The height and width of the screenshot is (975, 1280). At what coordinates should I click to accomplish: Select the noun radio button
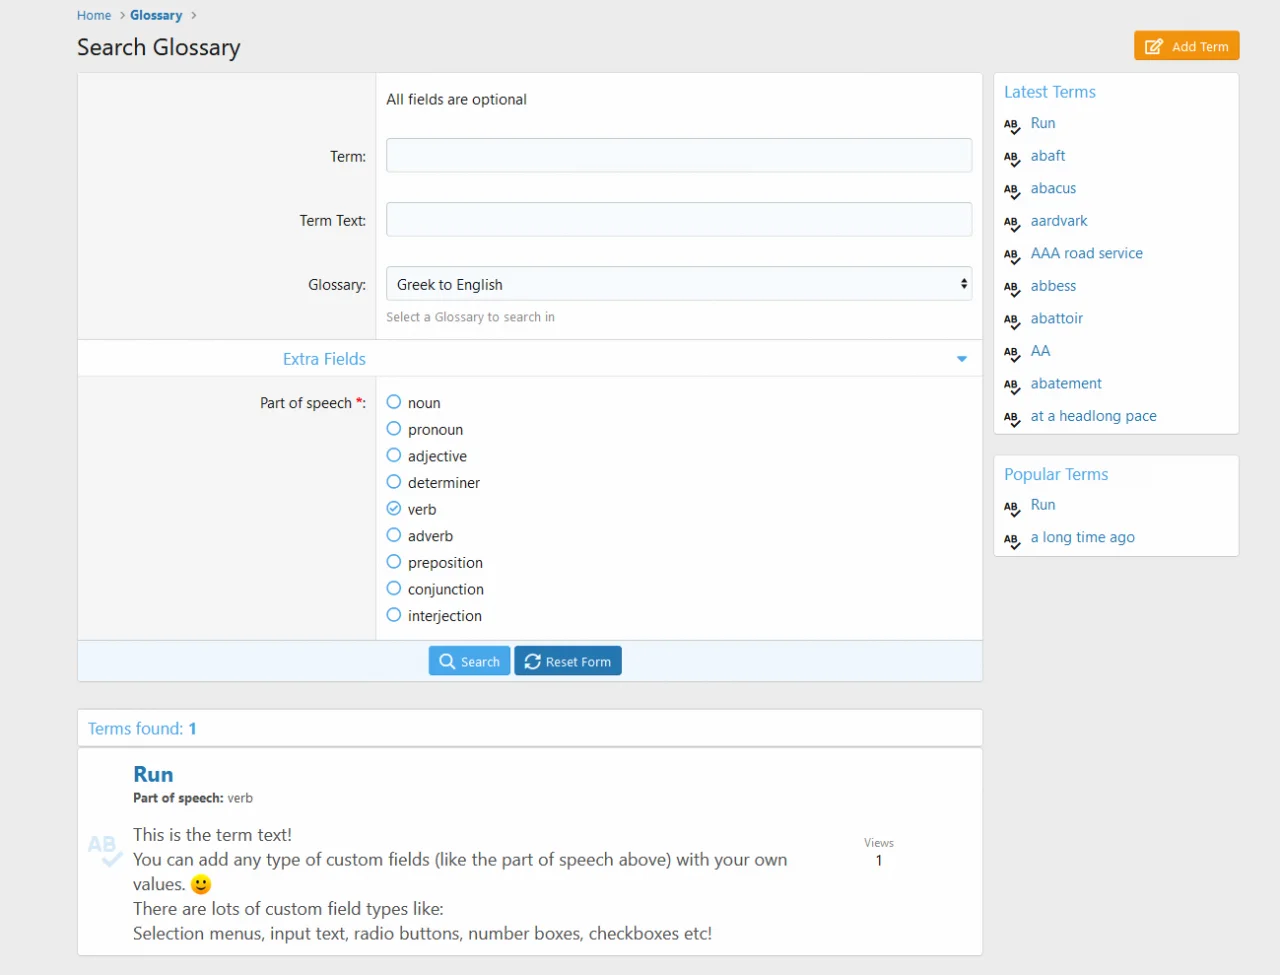pyautogui.click(x=394, y=402)
